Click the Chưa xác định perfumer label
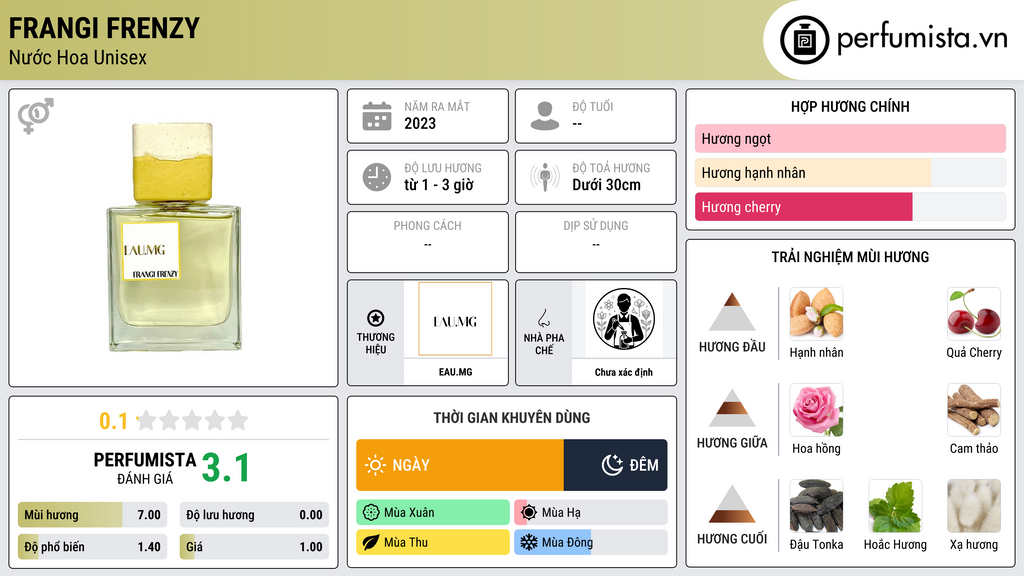Screen dimensions: 1024x576 (x=624, y=372)
